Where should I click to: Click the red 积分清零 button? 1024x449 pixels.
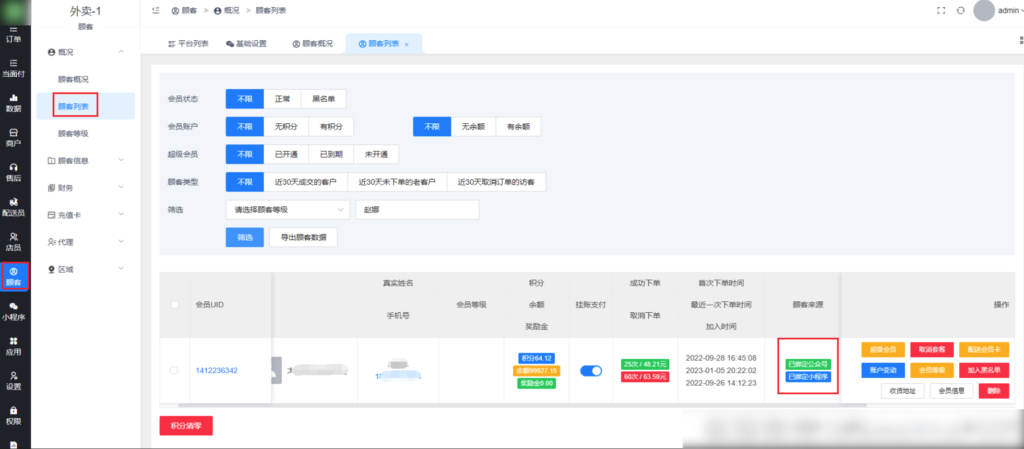point(186,426)
